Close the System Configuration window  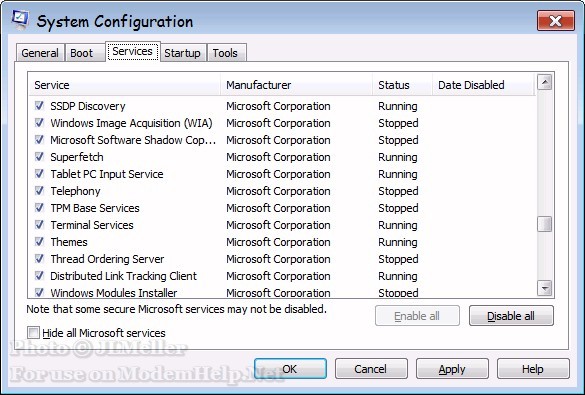[x=556, y=21]
